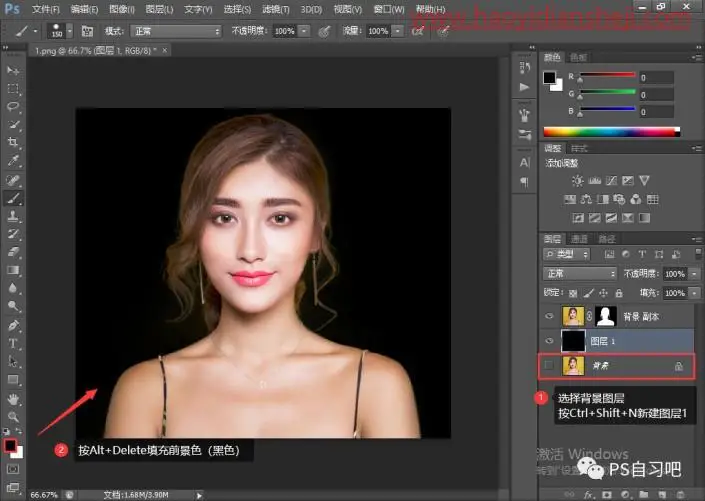Viewport: 705px width, 501px height.
Task: Add a Curves adjustment
Action: point(611,181)
